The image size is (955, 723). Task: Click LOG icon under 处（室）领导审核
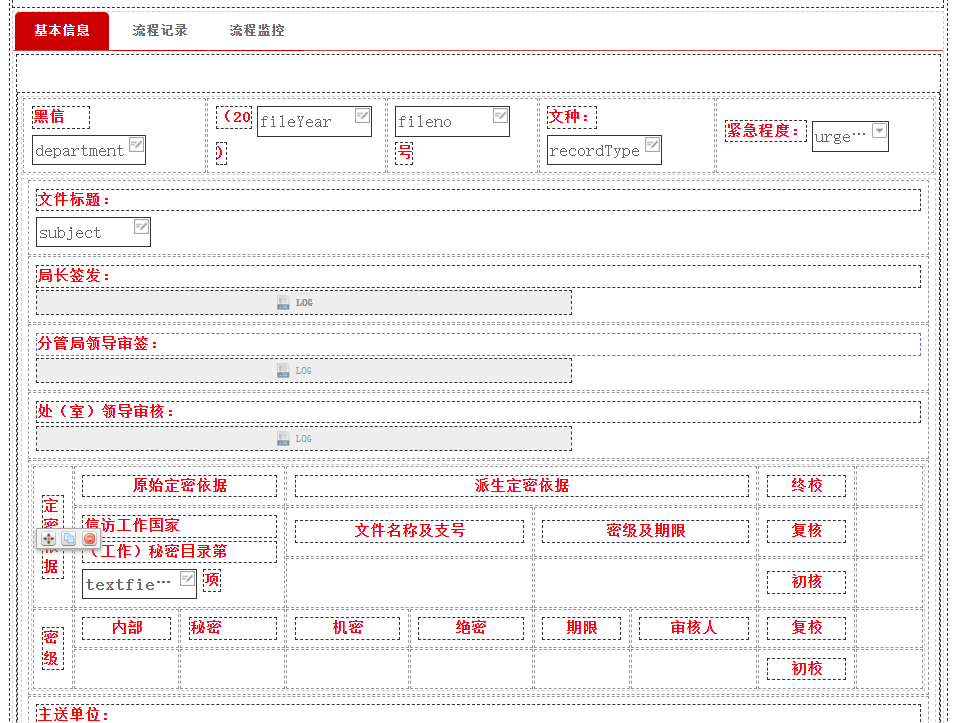[x=283, y=439]
